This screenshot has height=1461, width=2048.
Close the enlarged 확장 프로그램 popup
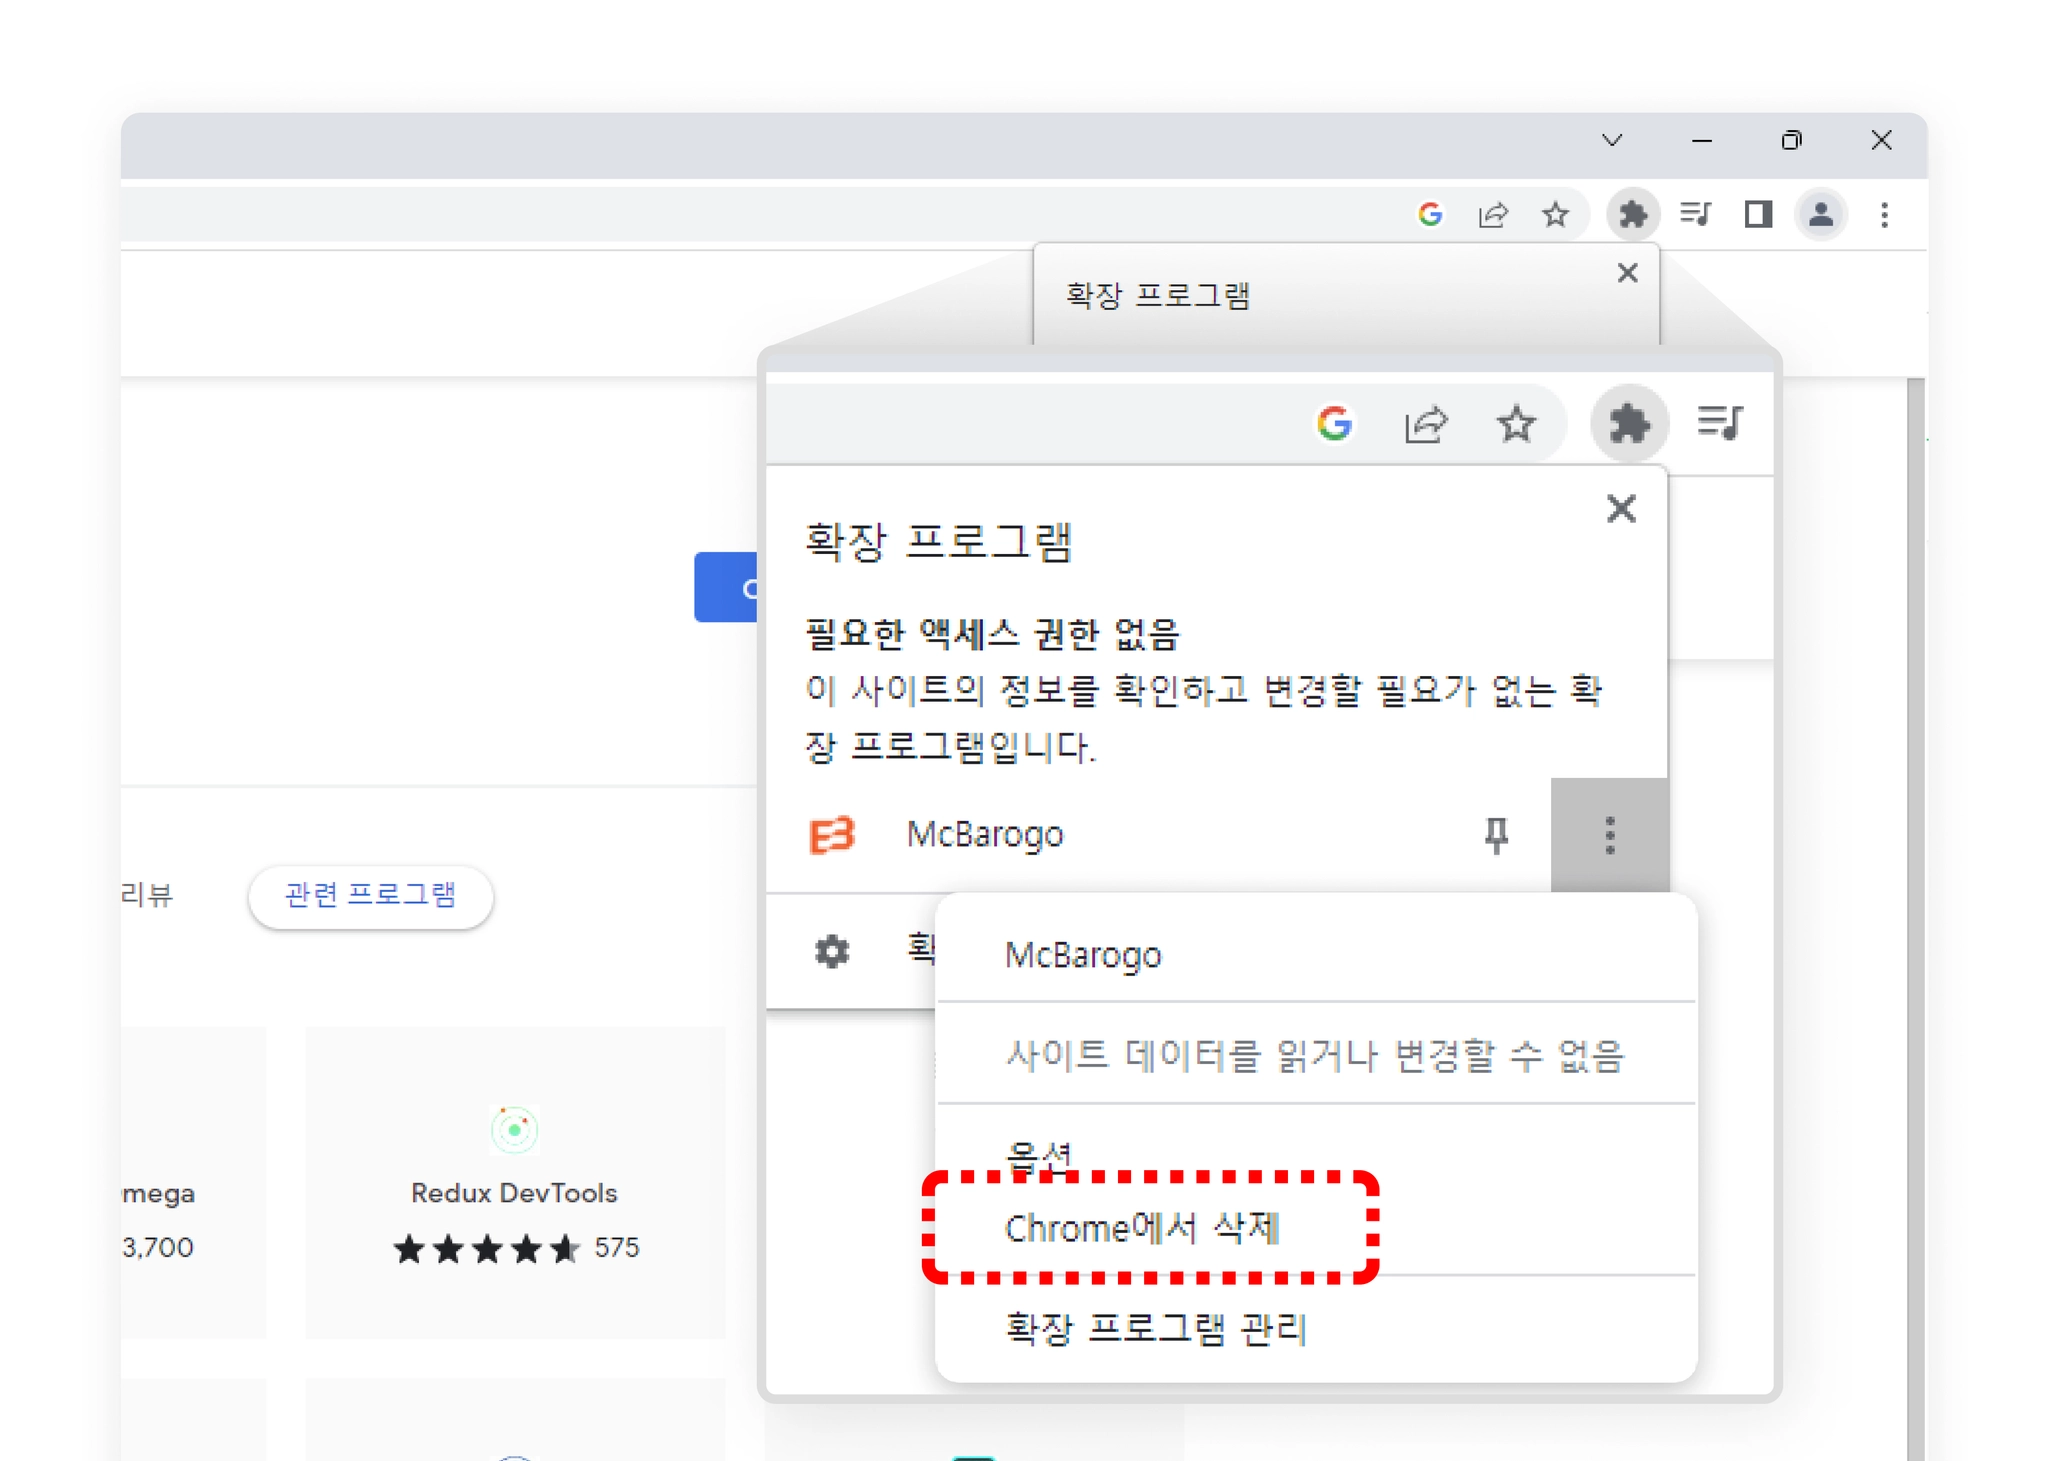point(1621,509)
